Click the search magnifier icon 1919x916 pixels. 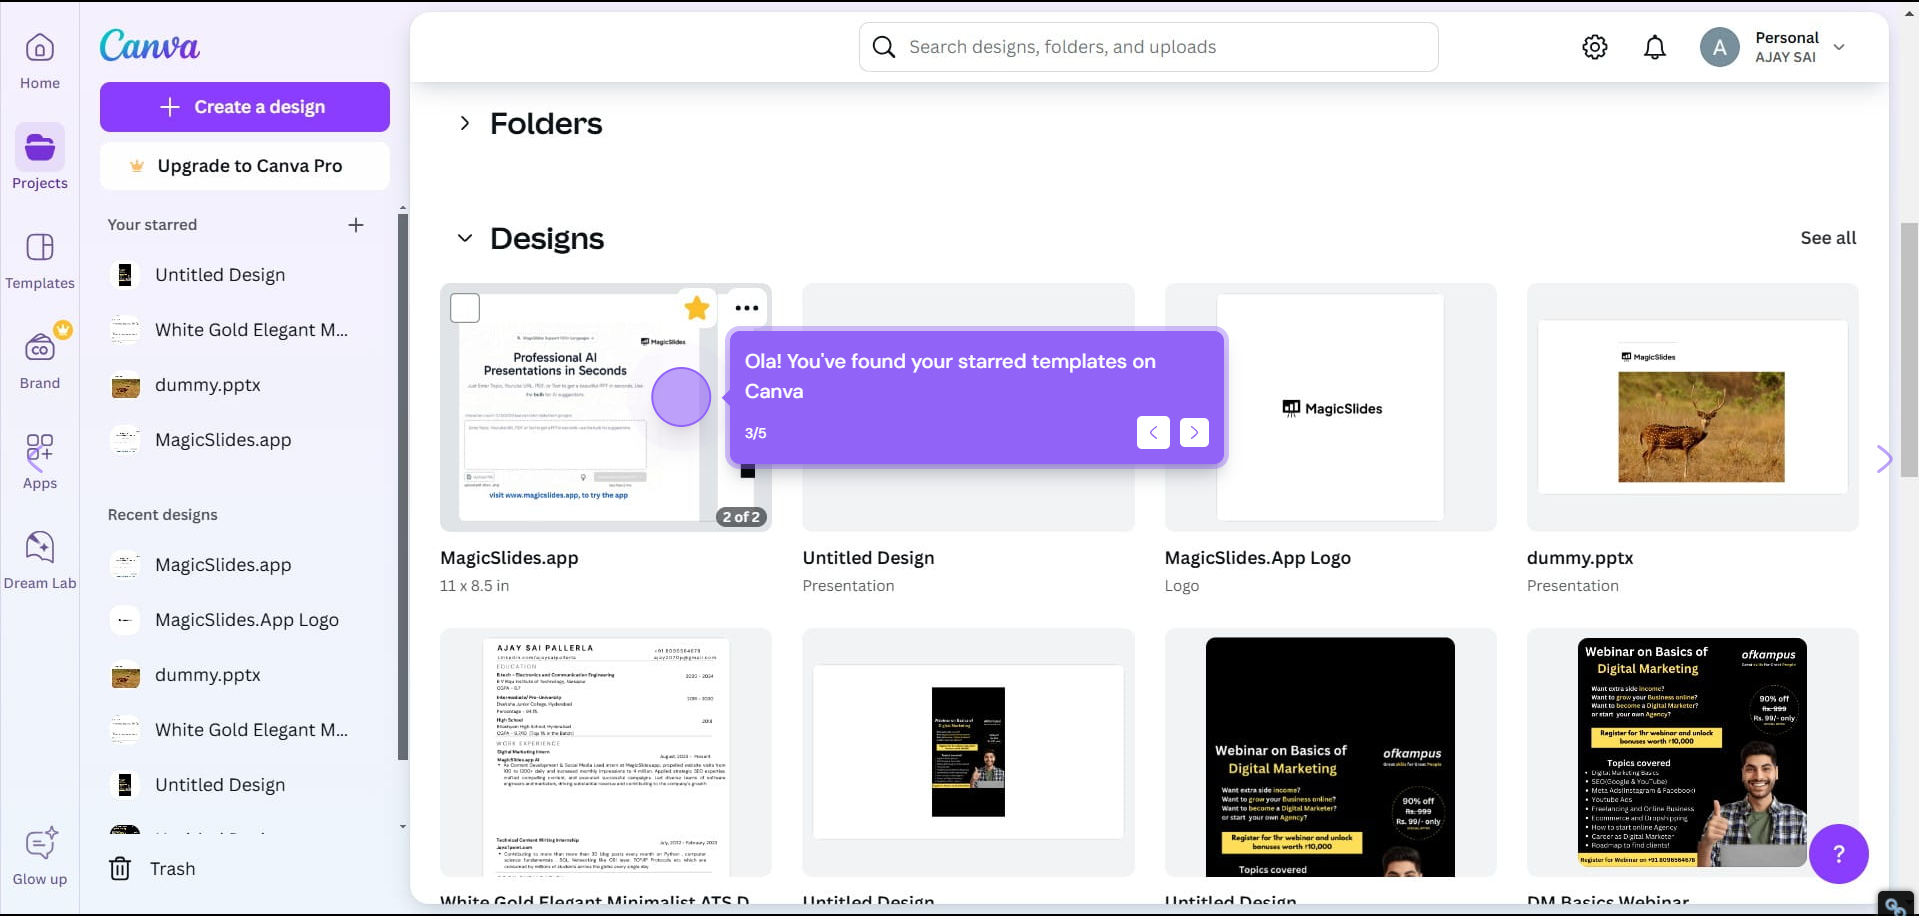coord(884,47)
